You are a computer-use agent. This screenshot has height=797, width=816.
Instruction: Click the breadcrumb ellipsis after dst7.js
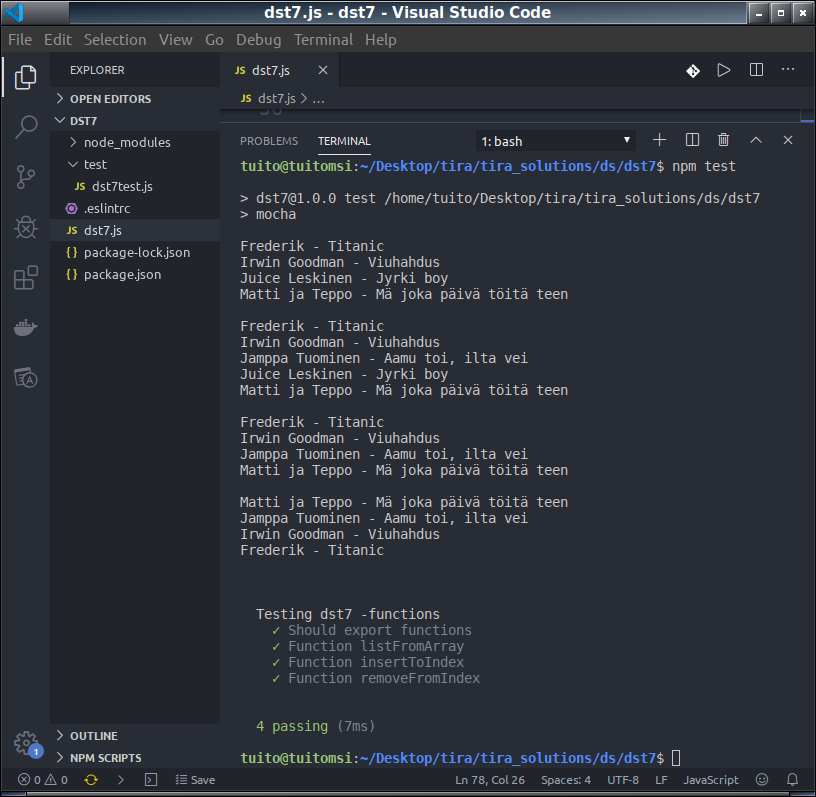(x=318, y=99)
